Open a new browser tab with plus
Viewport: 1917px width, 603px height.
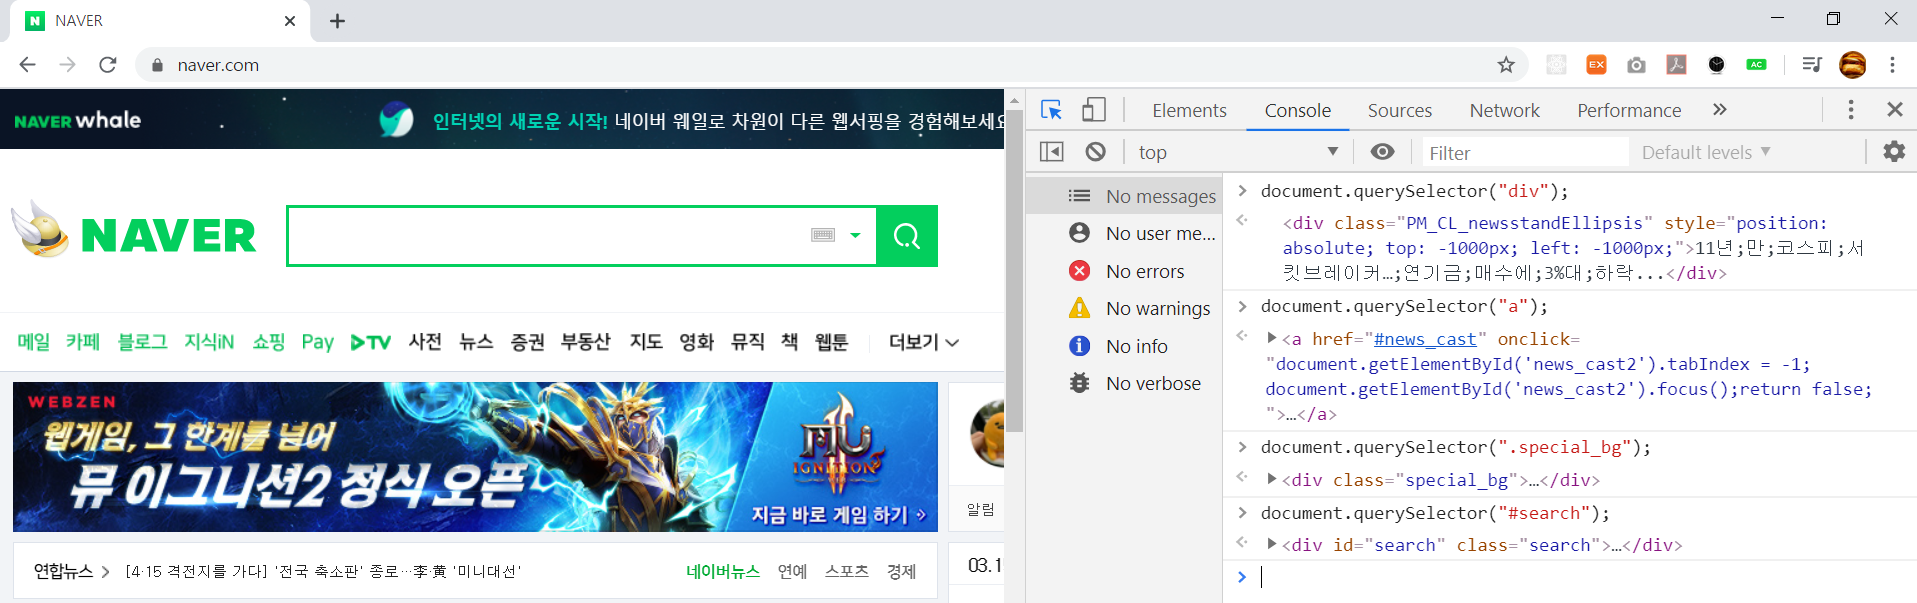[x=338, y=21]
